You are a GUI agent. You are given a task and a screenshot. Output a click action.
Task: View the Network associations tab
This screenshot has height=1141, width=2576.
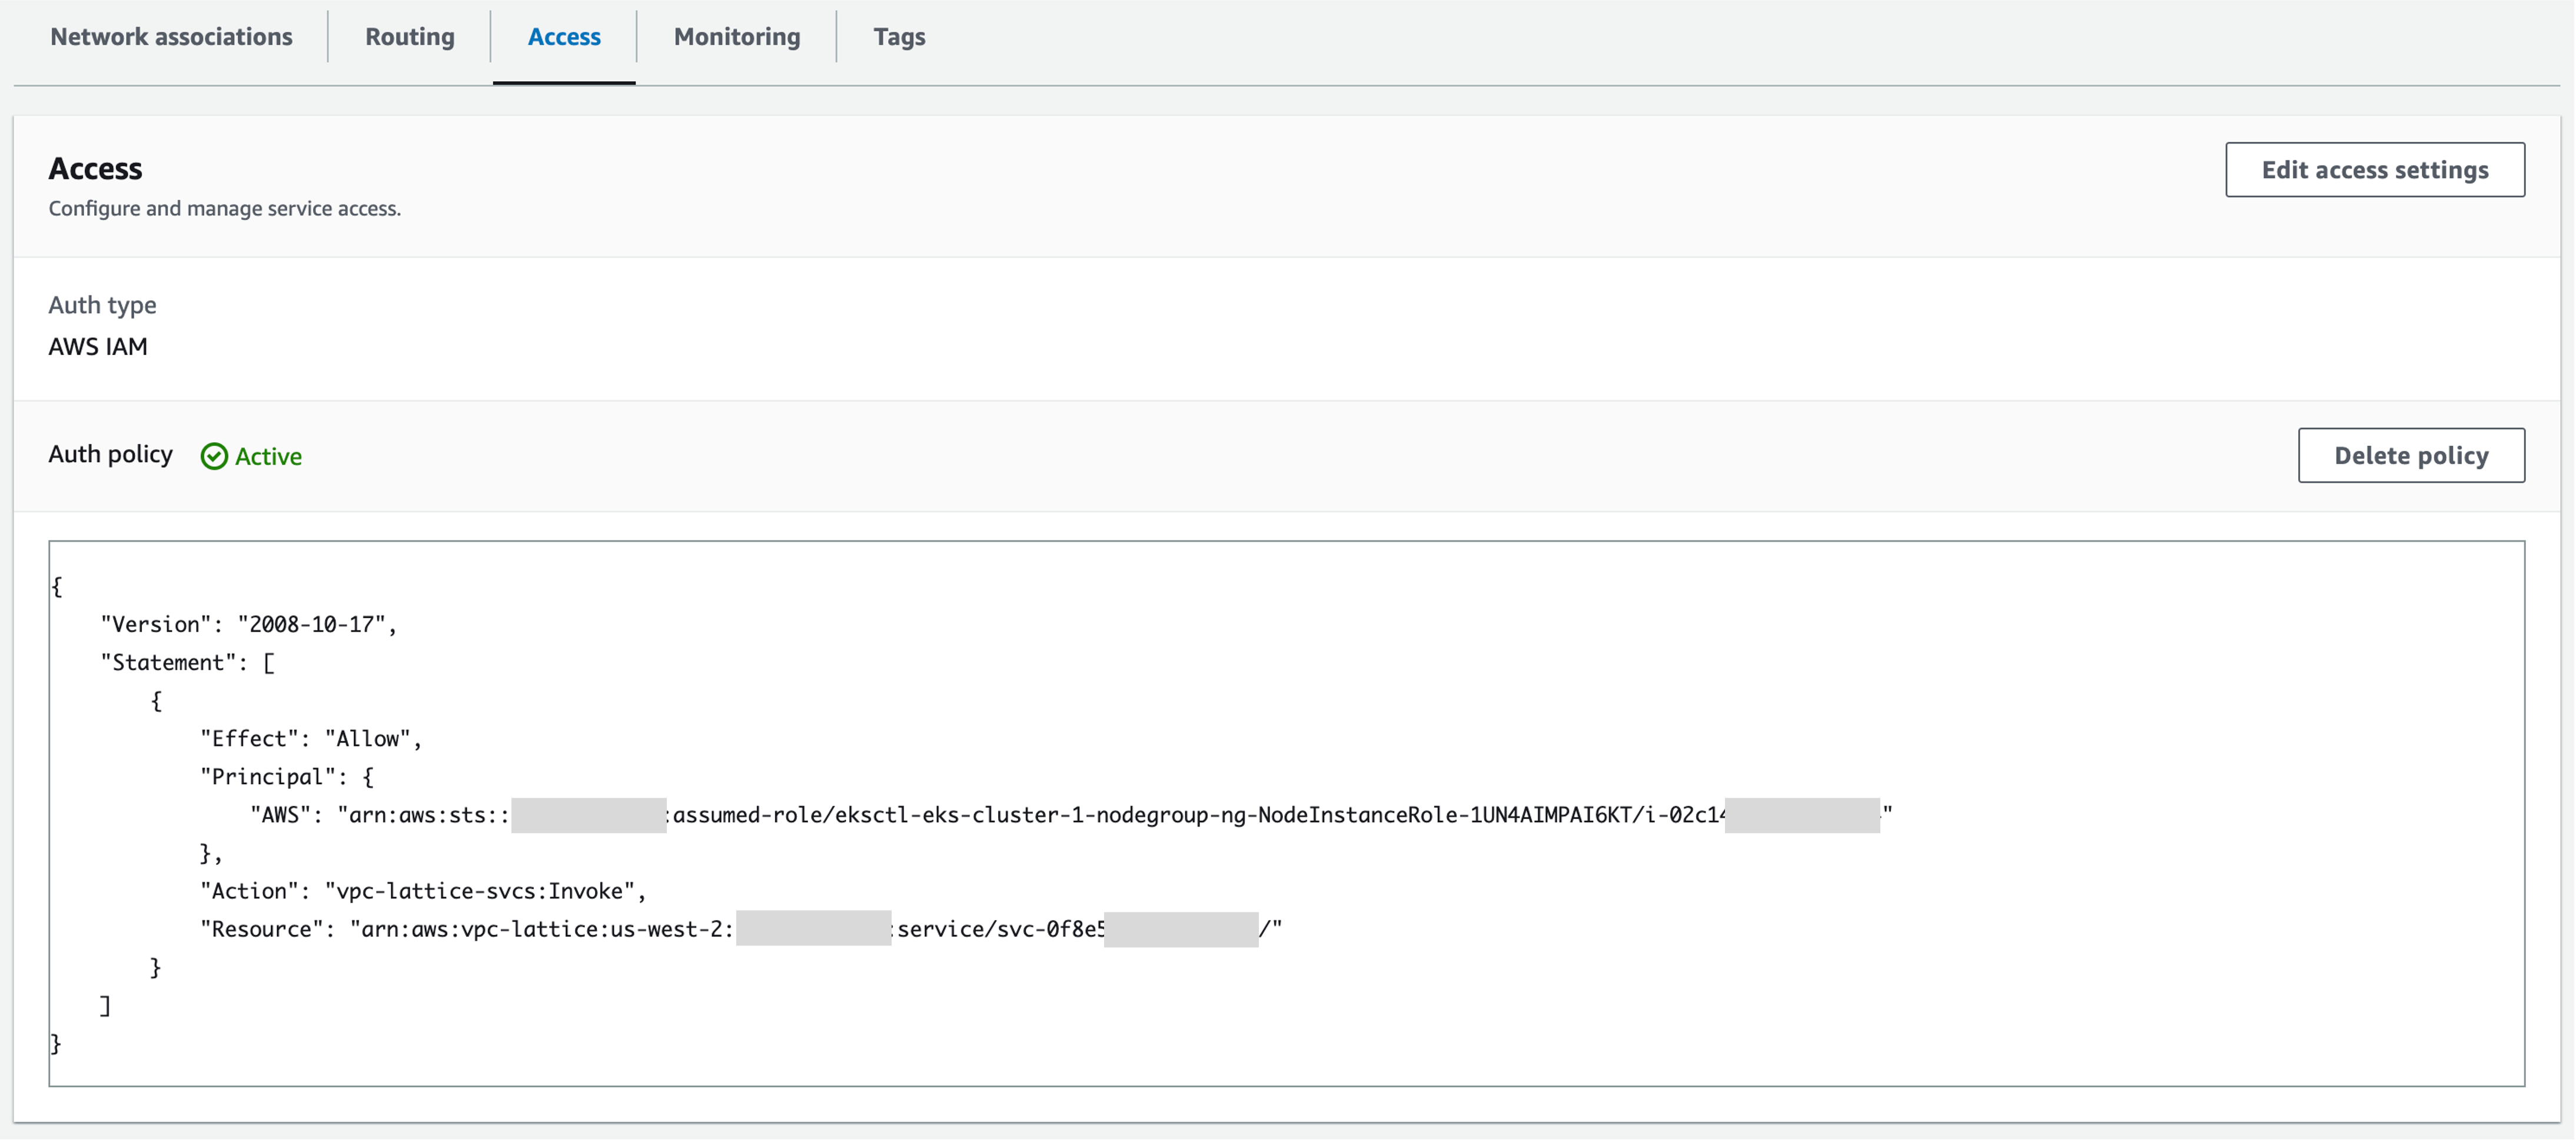[x=171, y=37]
